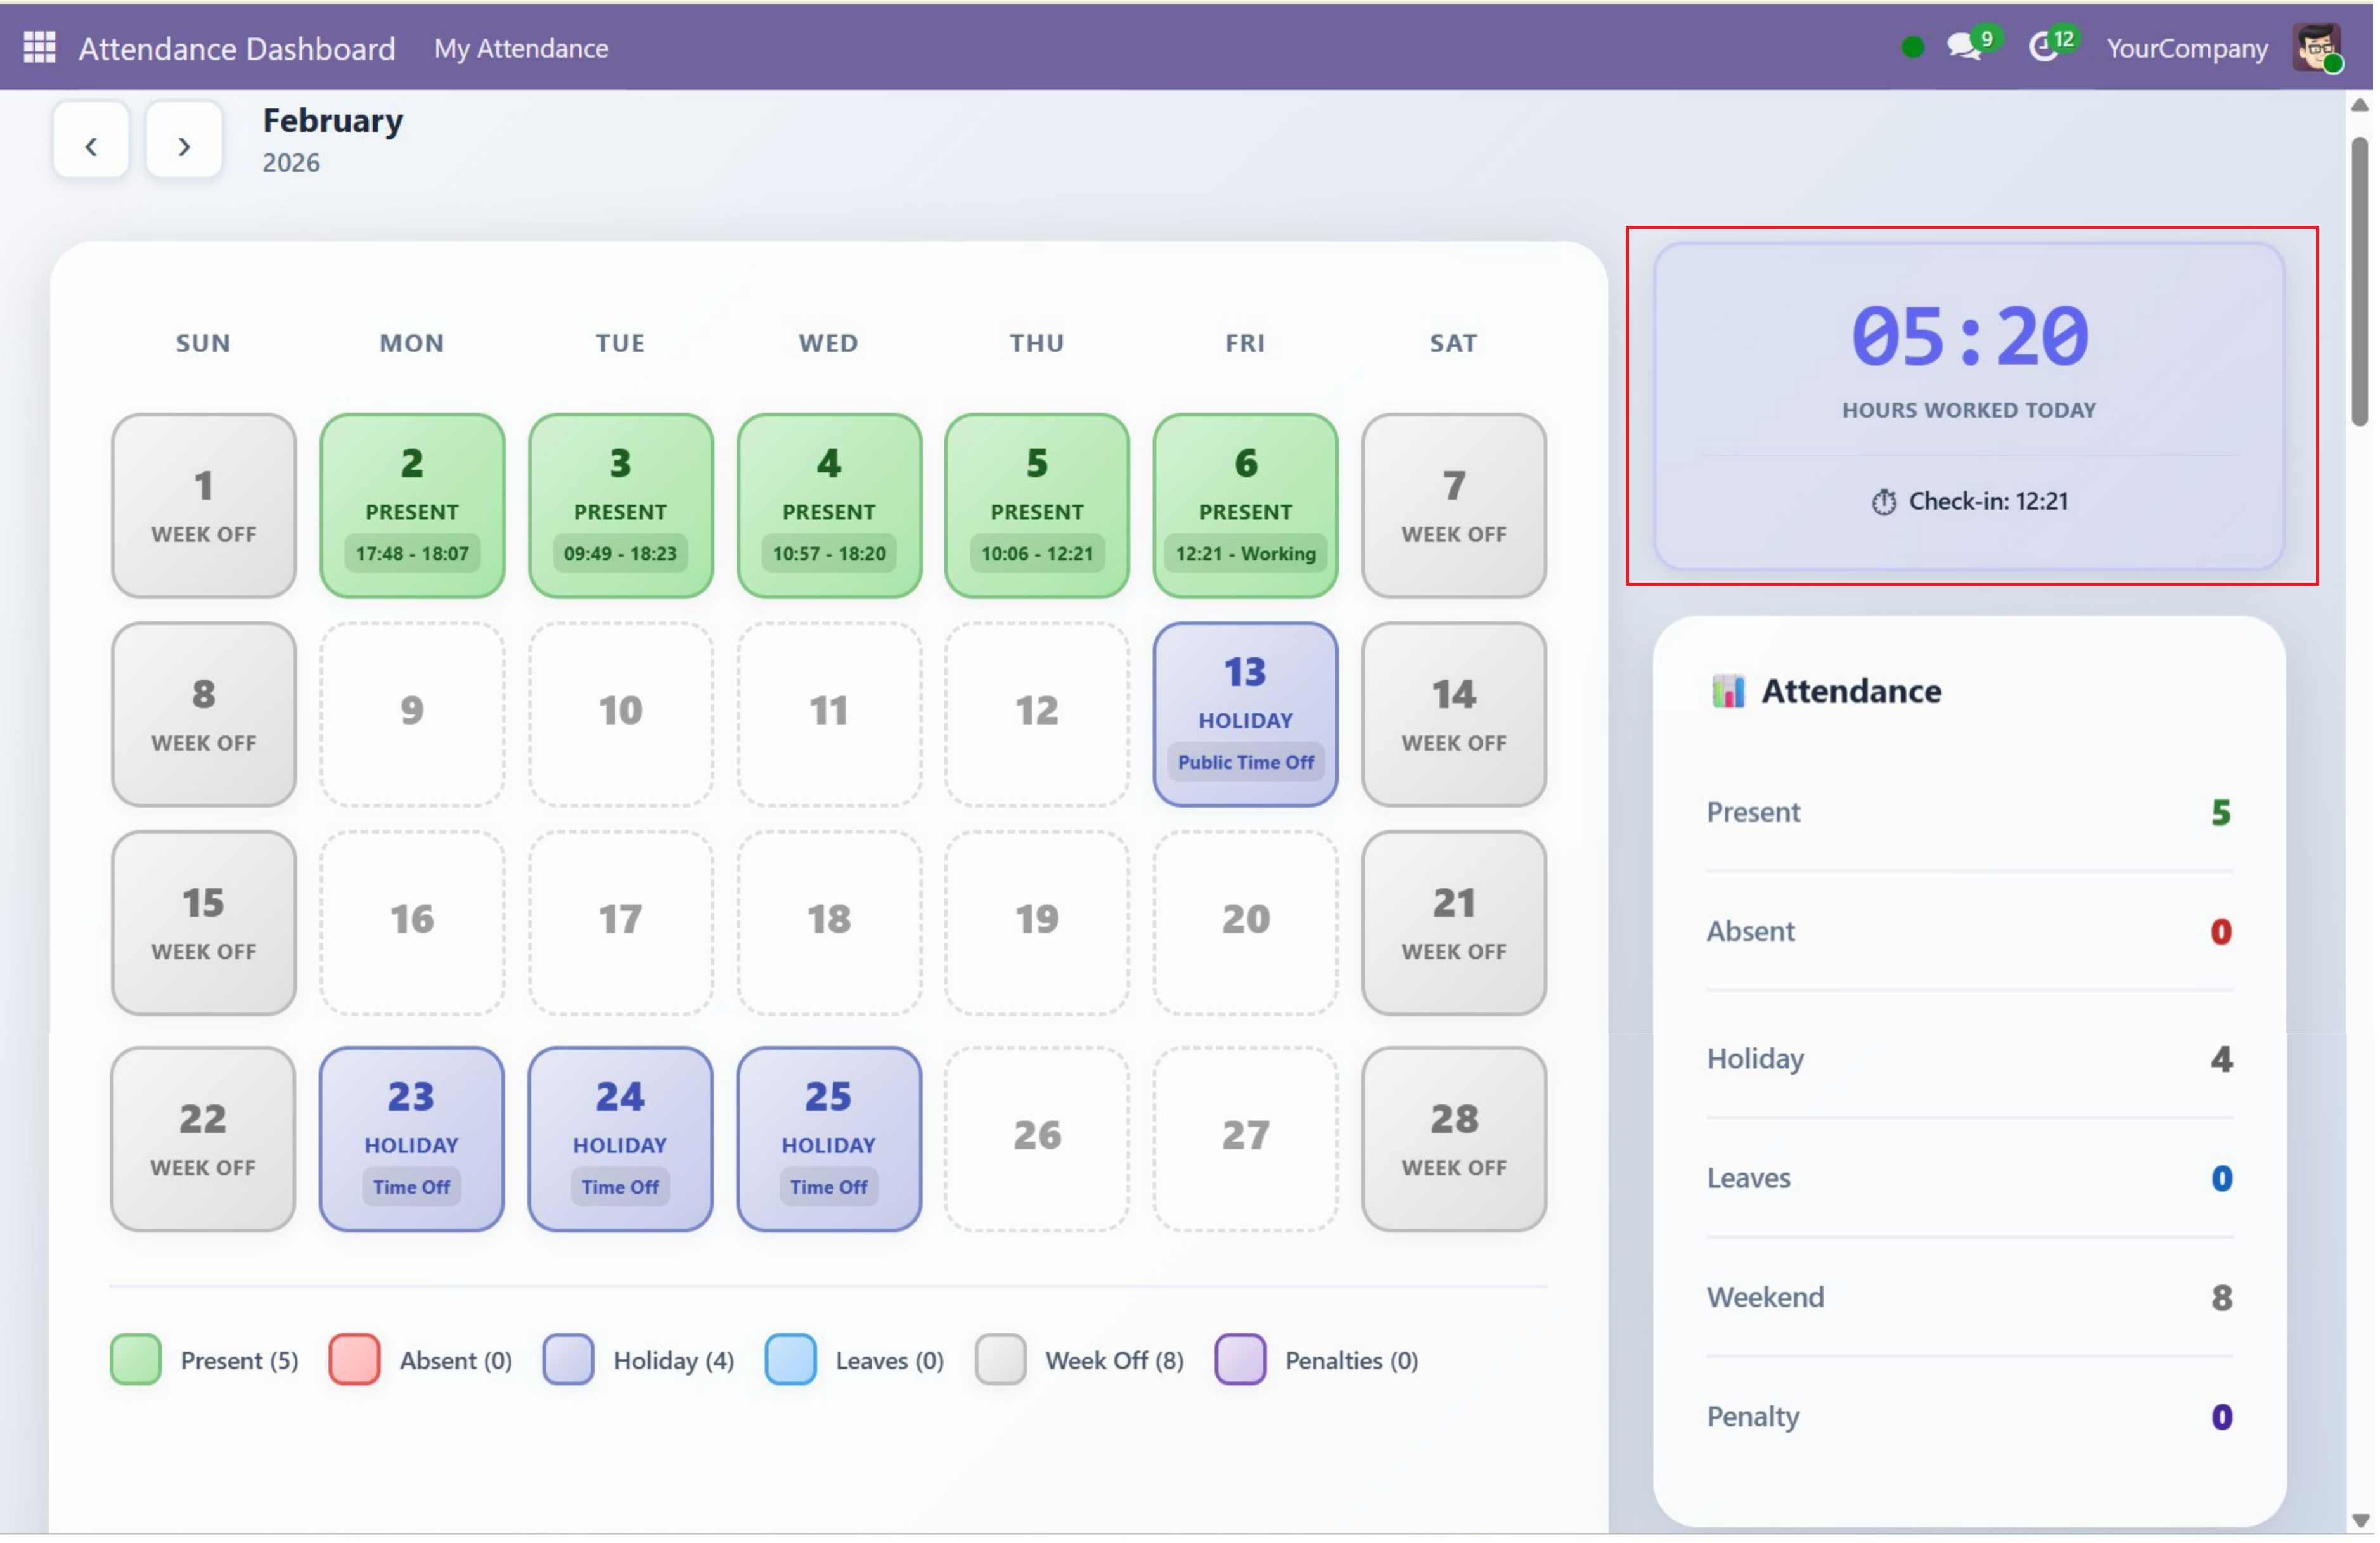This screenshot has height=1543, width=2380.
Task: Open the conversations chat icon with badge 9
Action: click(1964, 47)
